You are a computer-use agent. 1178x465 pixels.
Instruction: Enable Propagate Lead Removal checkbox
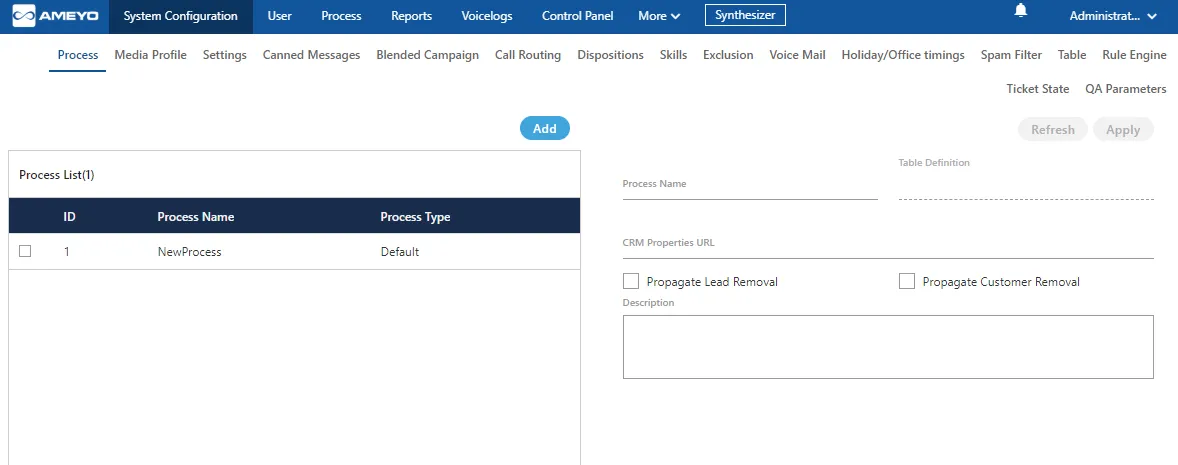631,282
